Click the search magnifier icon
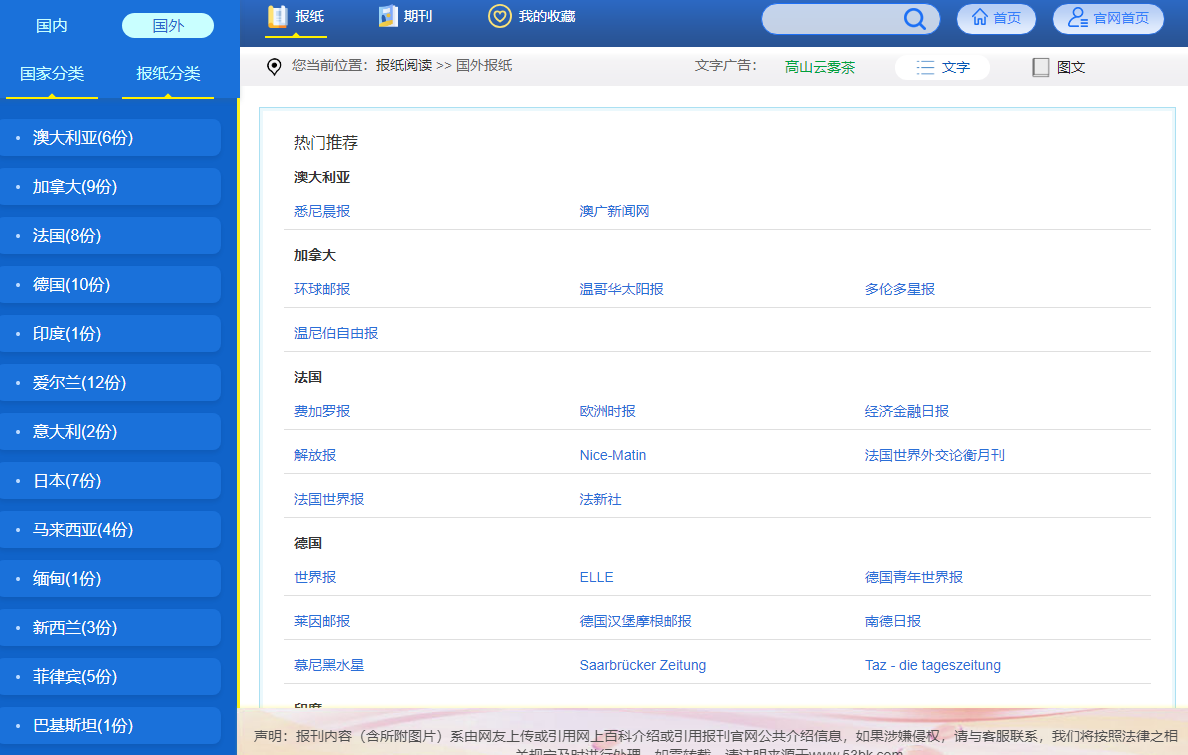 (x=914, y=19)
